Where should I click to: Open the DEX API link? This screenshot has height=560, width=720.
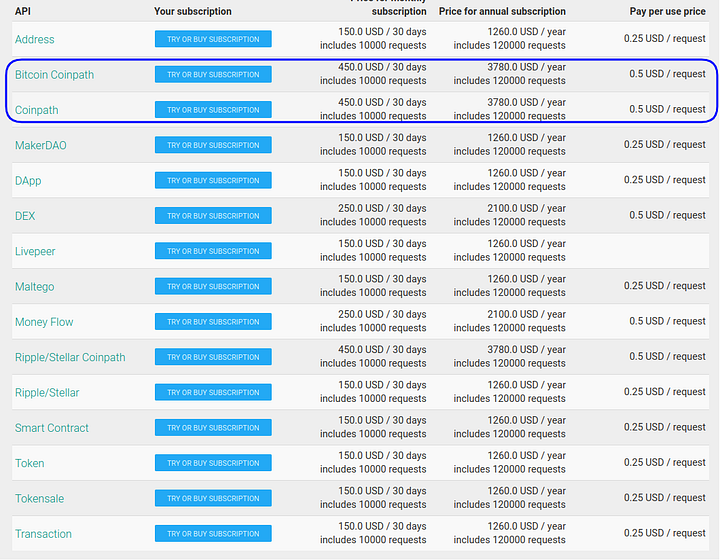(x=25, y=216)
